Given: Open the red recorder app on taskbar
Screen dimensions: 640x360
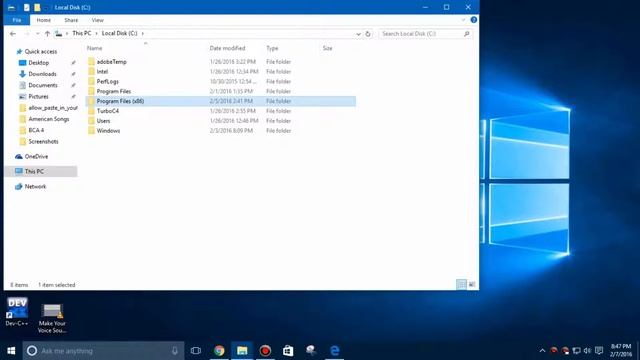Looking at the screenshot, I should point(265,351).
